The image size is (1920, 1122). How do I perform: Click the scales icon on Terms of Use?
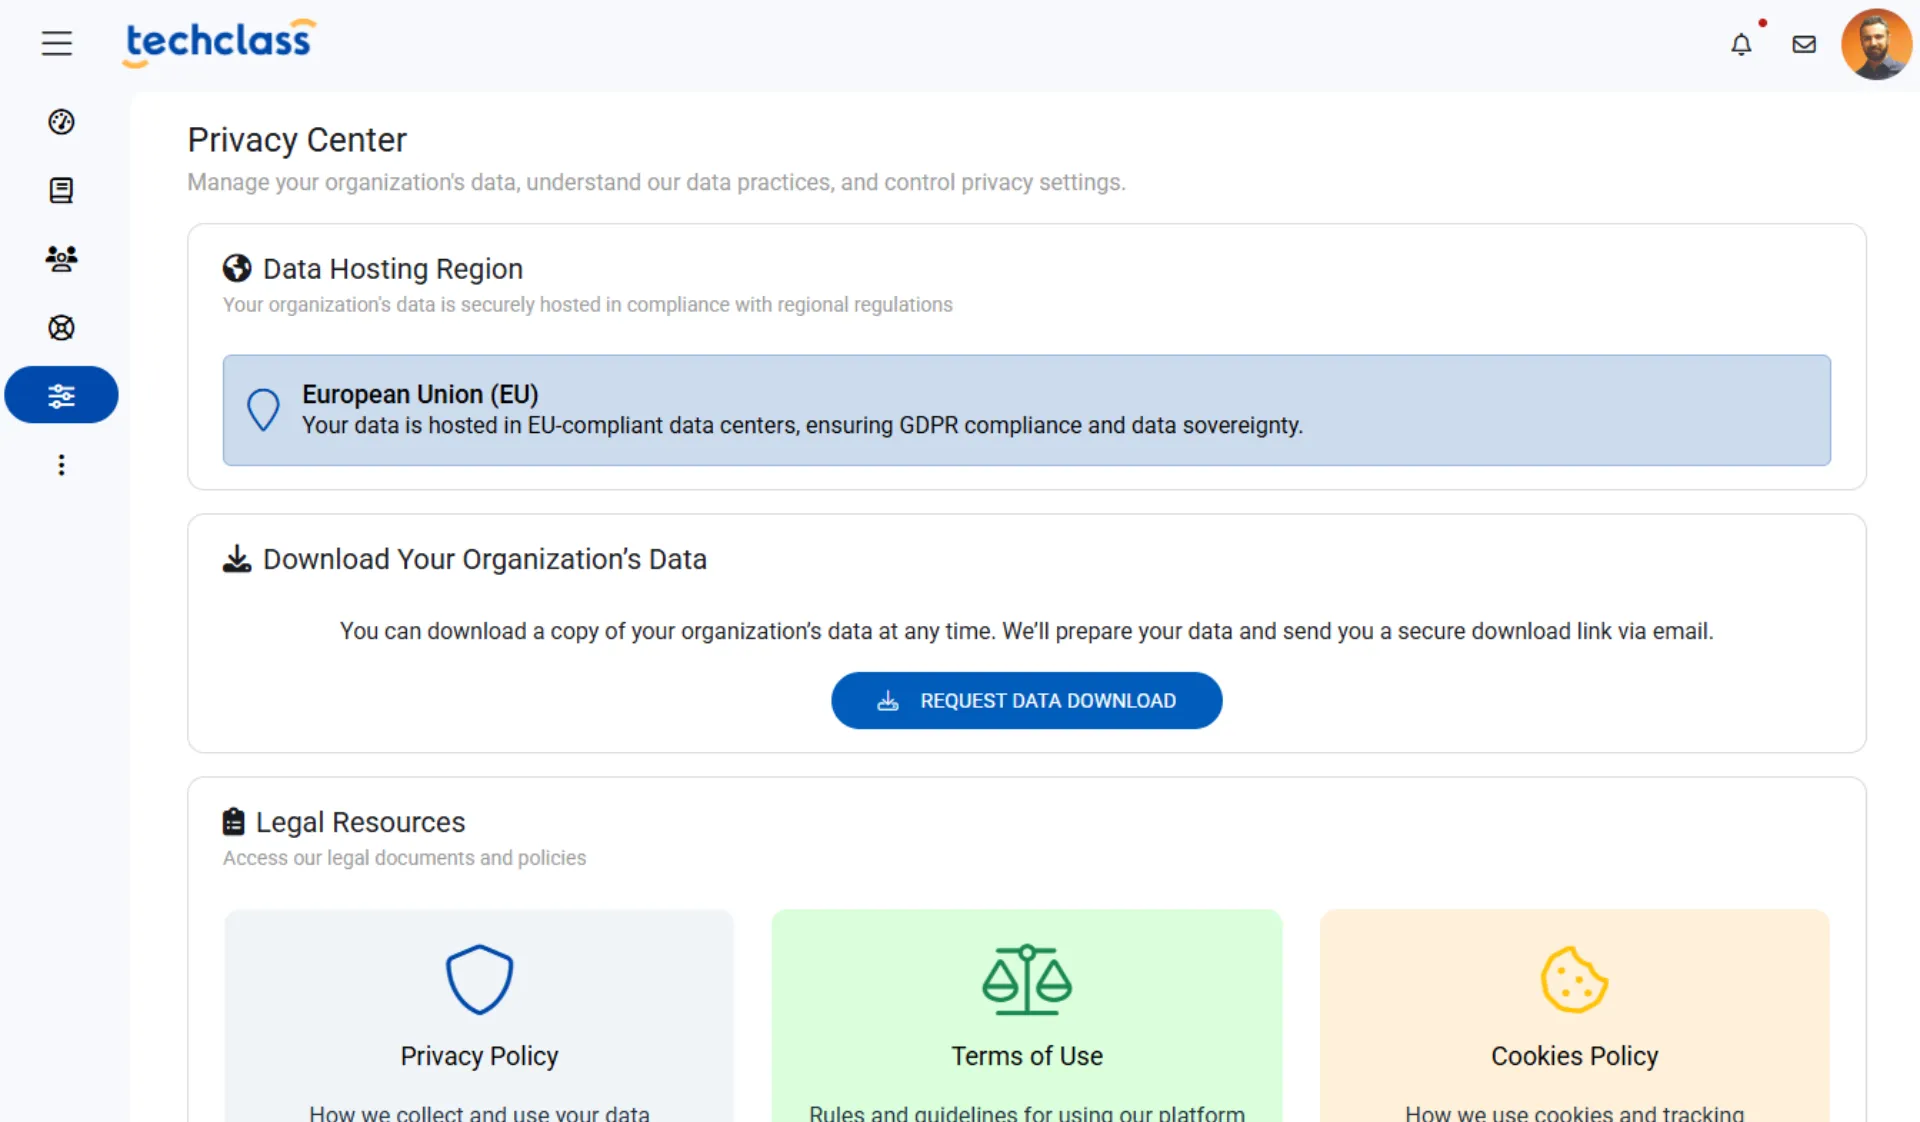pos(1026,979)
